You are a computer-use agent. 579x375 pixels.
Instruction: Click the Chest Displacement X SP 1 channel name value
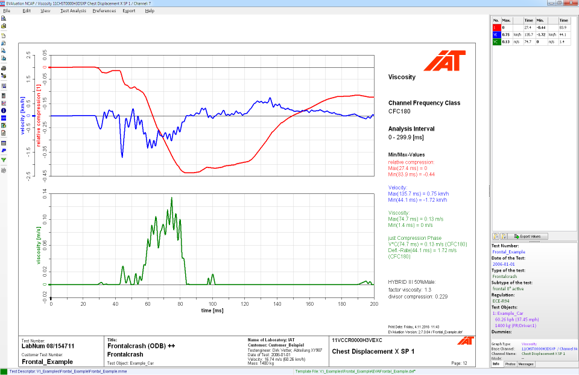(x=543, y=354)
